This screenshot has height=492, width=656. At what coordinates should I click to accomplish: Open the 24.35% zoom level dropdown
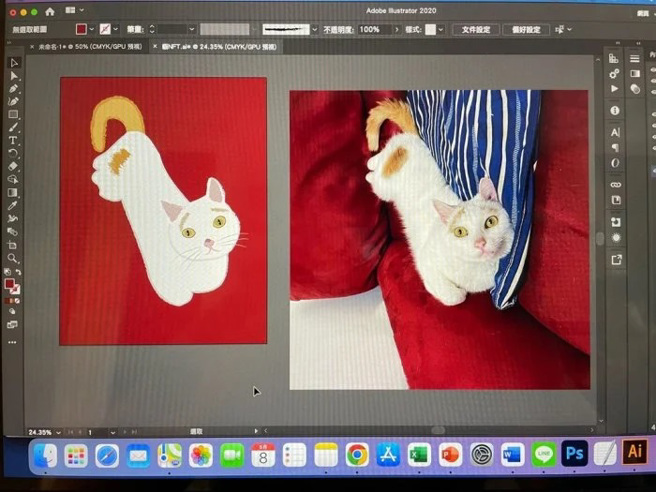pyautogui.click(x=59, y=432)
